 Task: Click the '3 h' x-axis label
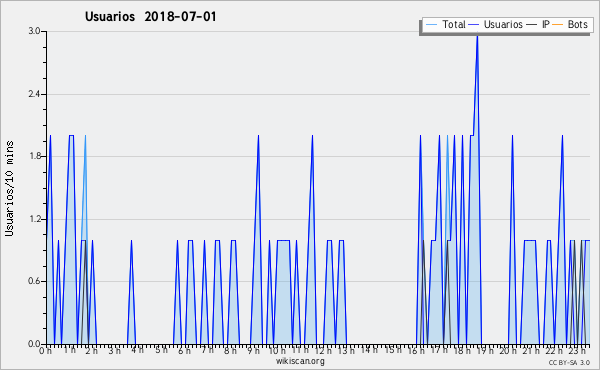pos(114,350)
